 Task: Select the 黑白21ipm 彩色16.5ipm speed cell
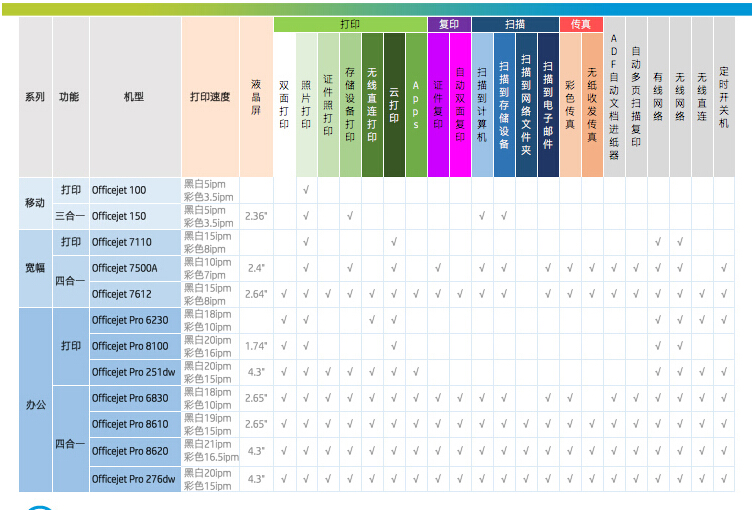click(x=211, y=451)
